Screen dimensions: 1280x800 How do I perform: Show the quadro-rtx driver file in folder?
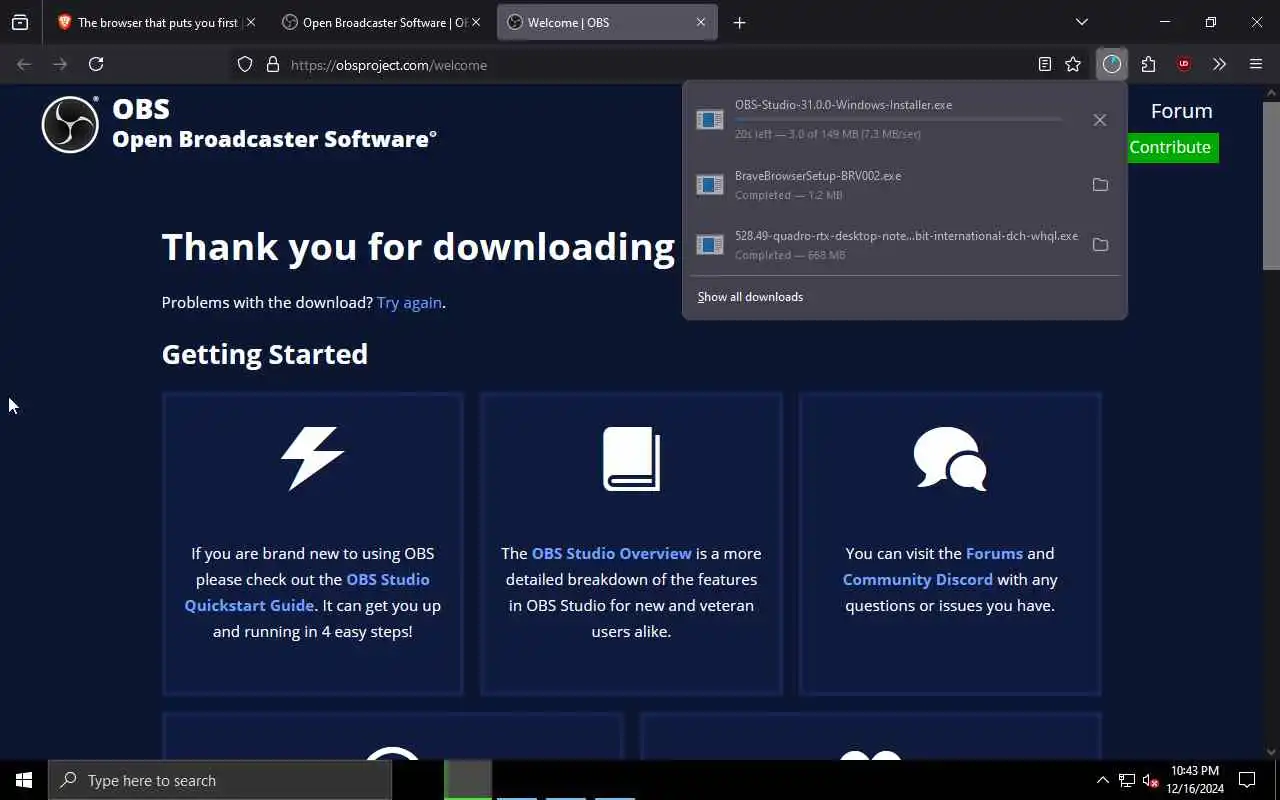click(1100, 245)
